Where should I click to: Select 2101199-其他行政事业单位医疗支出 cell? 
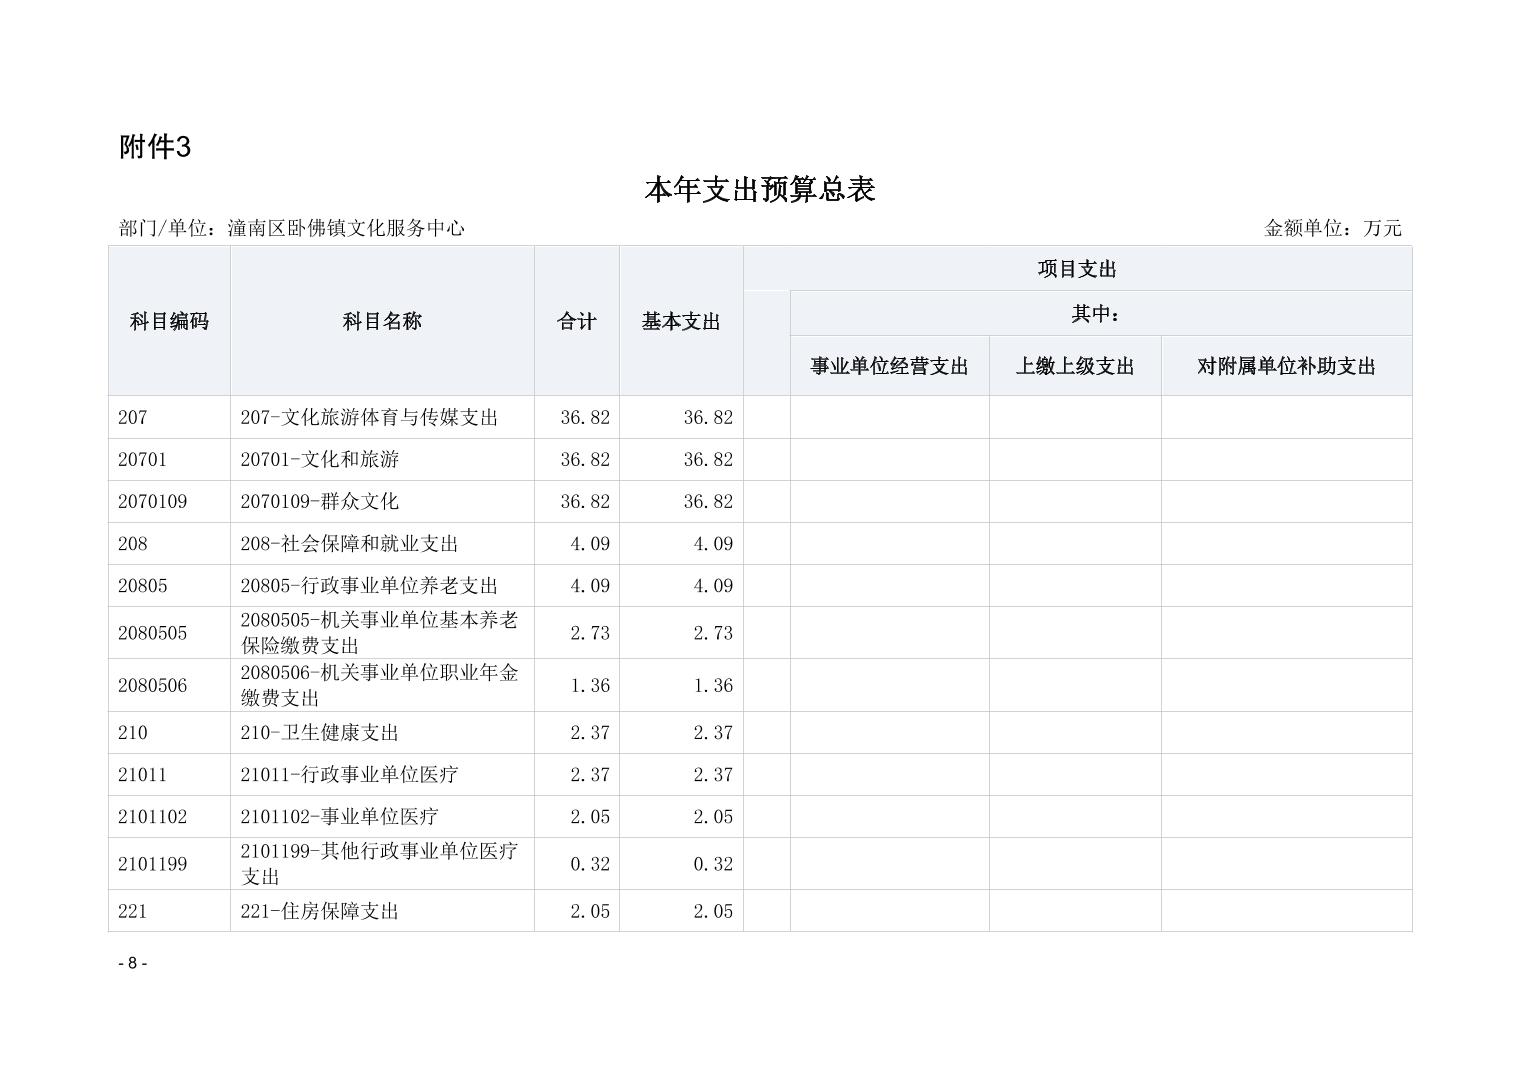[382, 863]
